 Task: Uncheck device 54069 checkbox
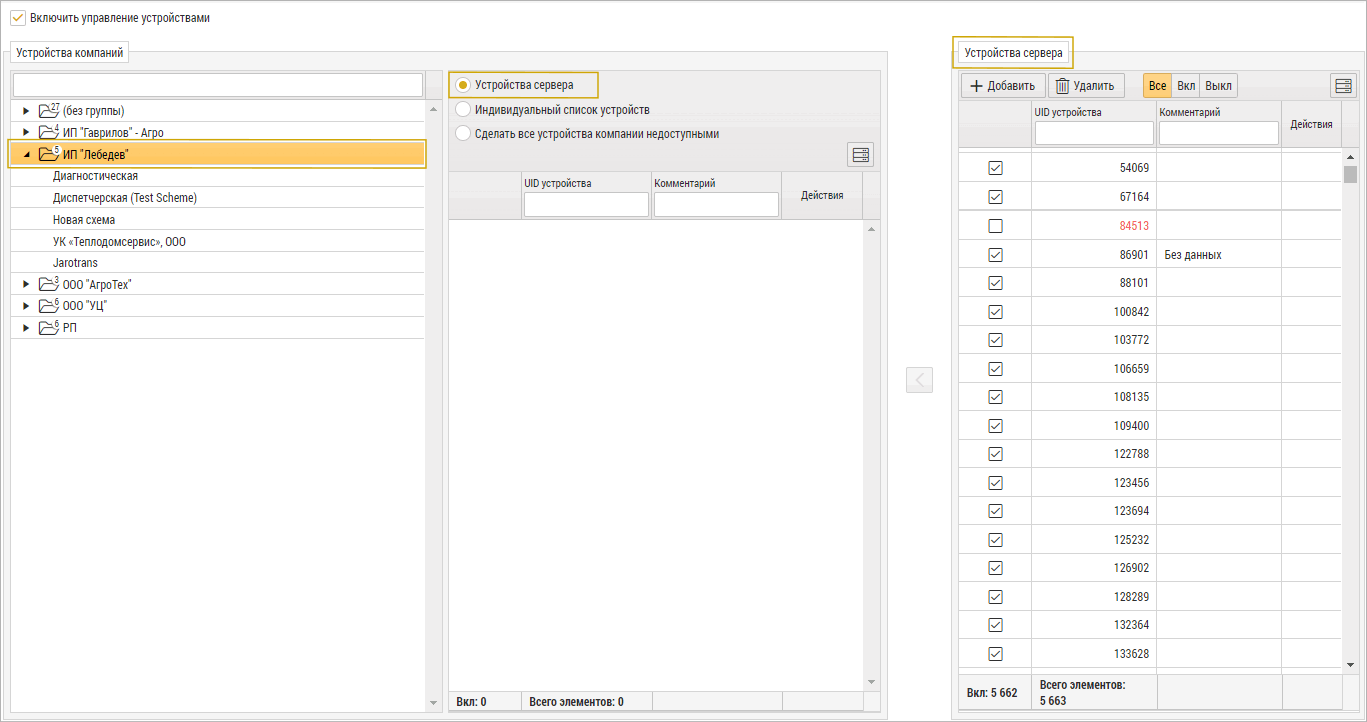point(995,168)
